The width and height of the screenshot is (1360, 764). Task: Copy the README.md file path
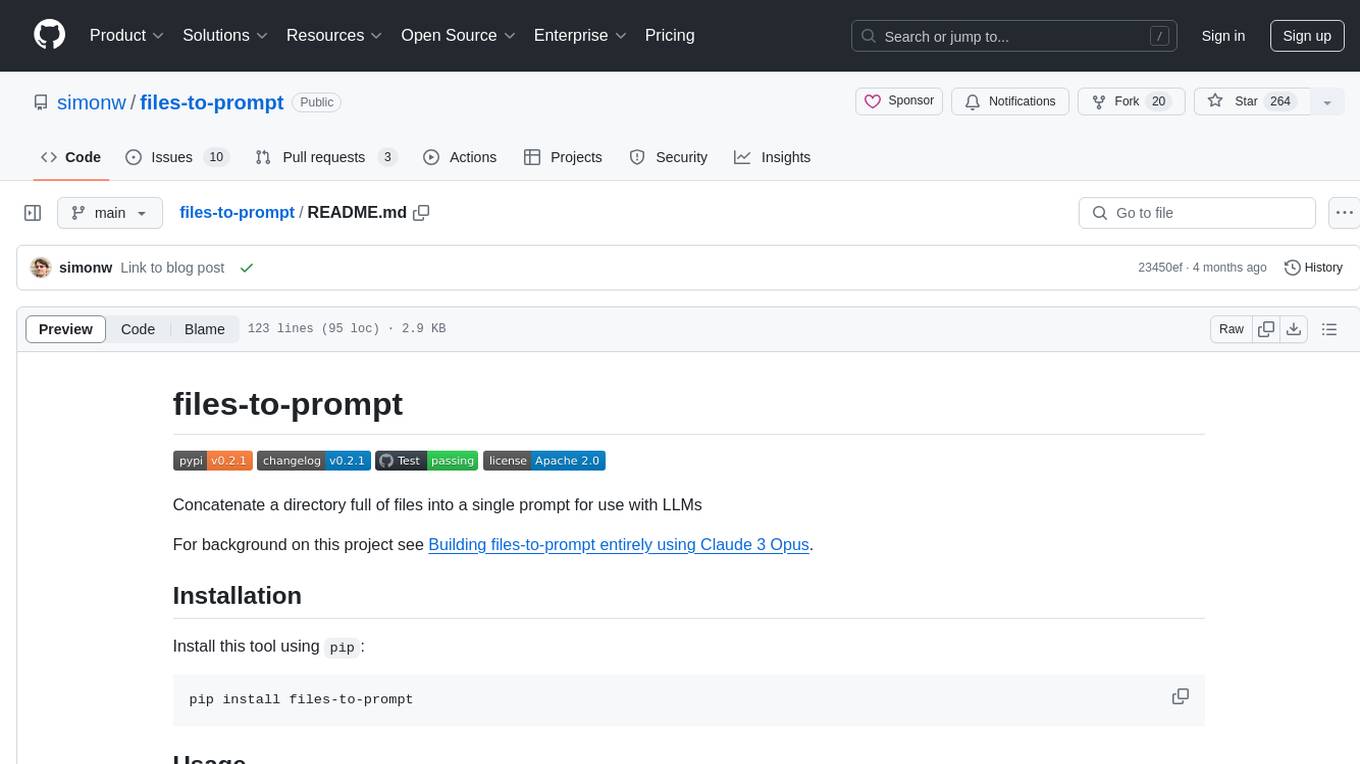pos(421,212)
